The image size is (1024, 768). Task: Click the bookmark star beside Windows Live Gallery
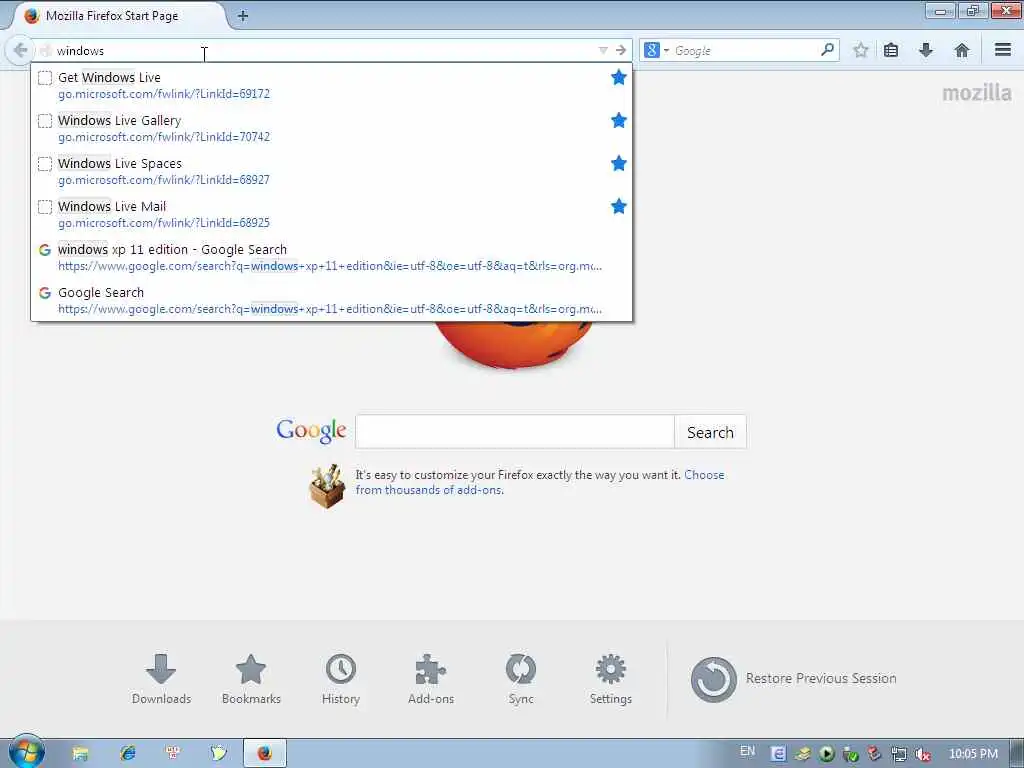(x=618, y=120)
